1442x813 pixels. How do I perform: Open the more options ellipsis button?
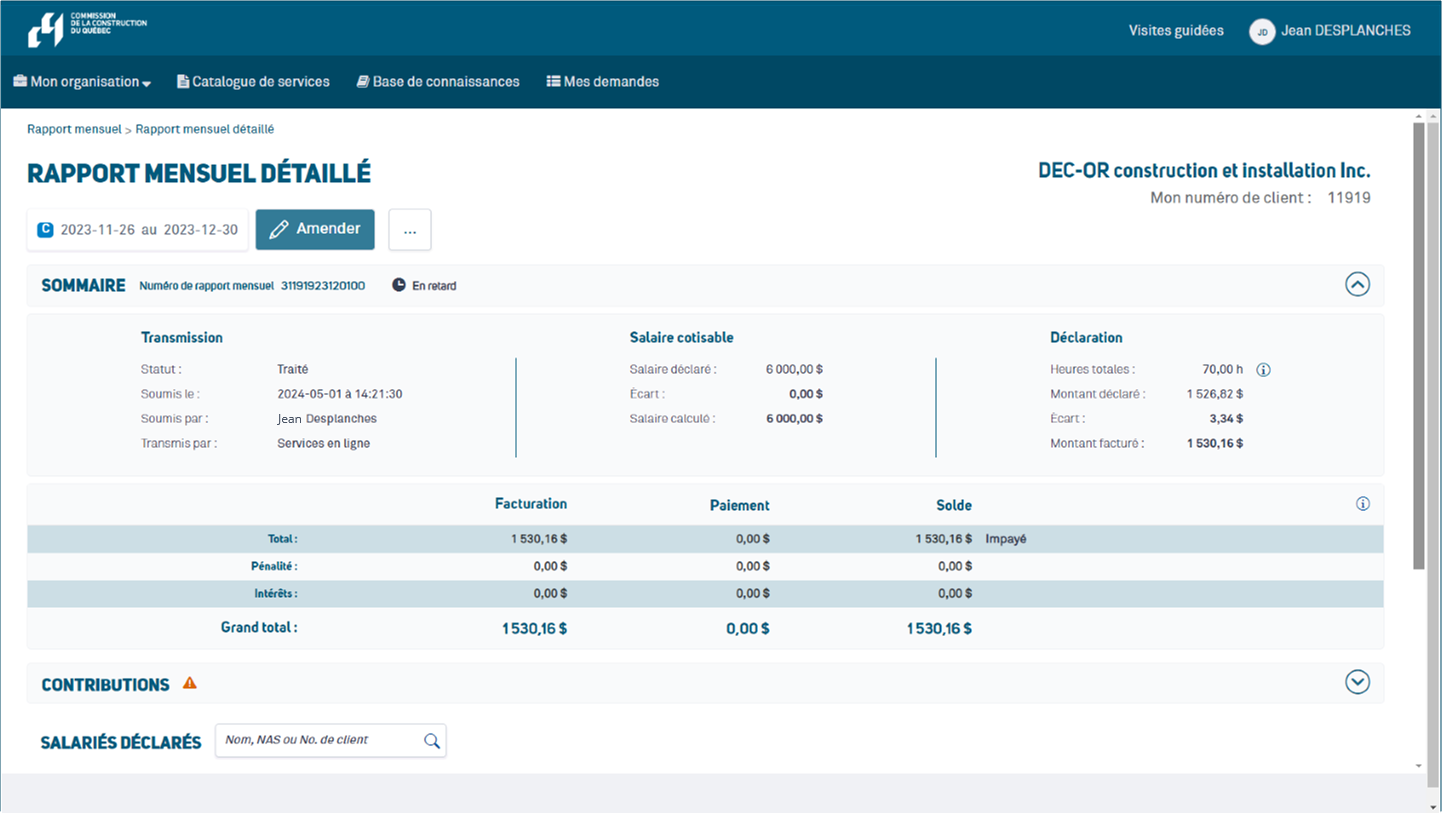pos(410,230)
